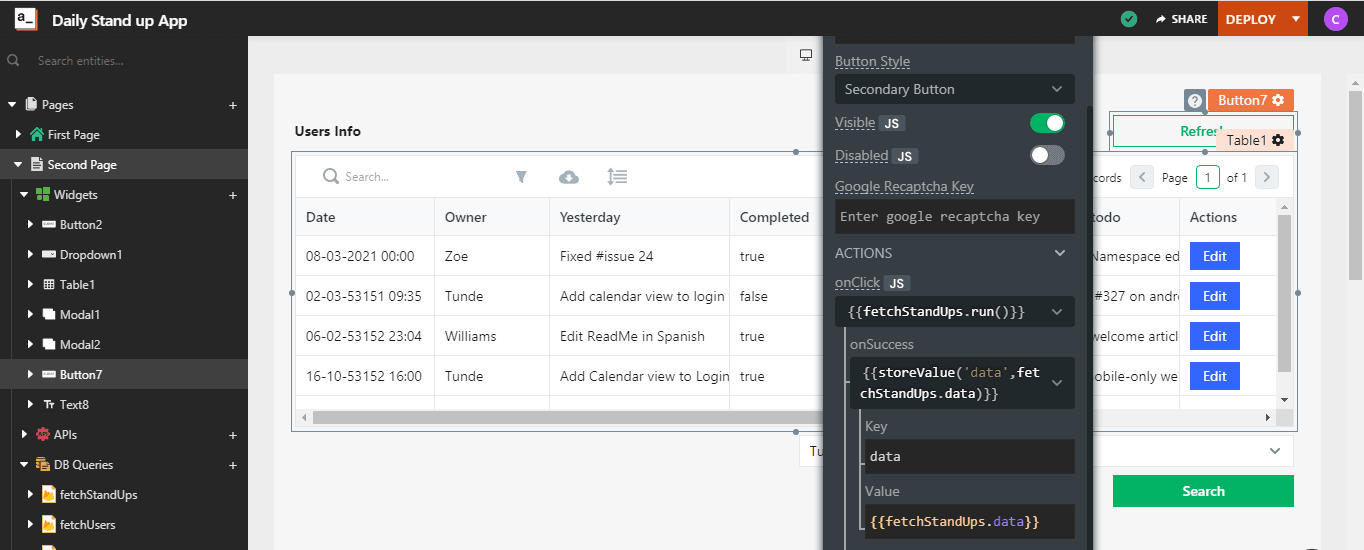The height and width of the screenshot is (550, 1364).
Task: Open the Button Style dropdown
Action: pyautogui.click(x=954, y=89)
